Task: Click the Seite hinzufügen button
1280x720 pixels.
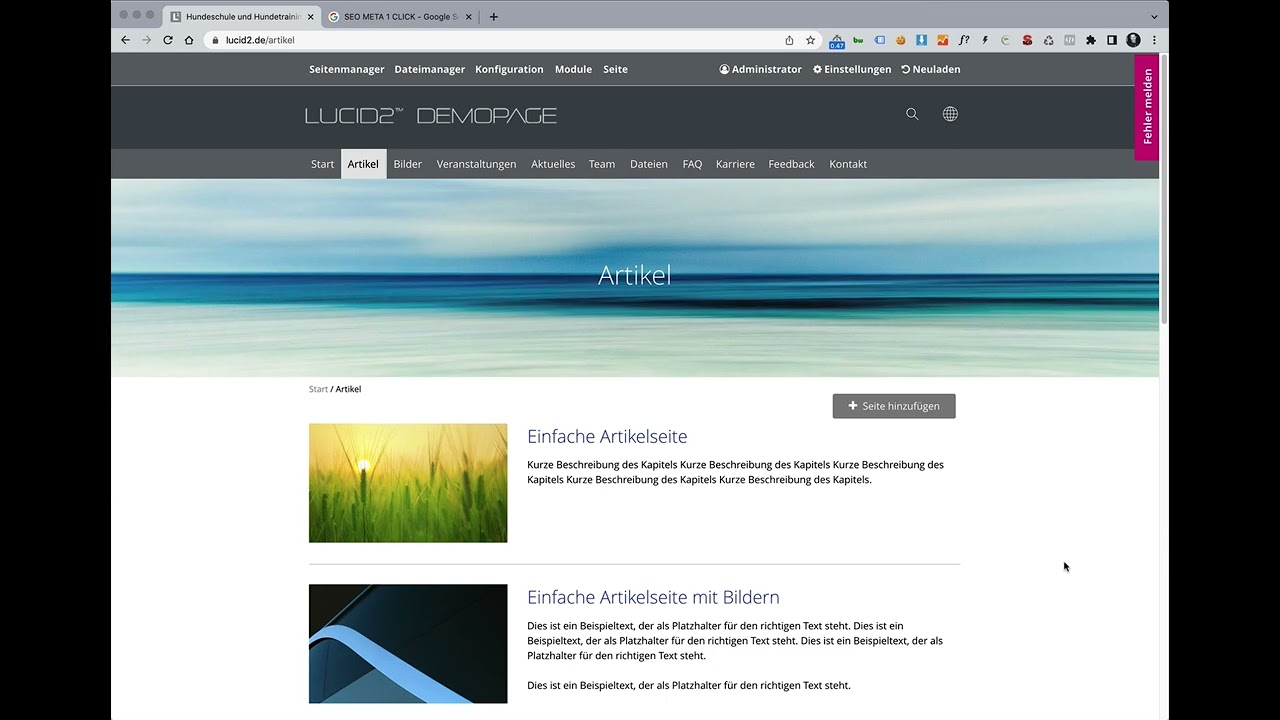Action: [x=894, y=406]
